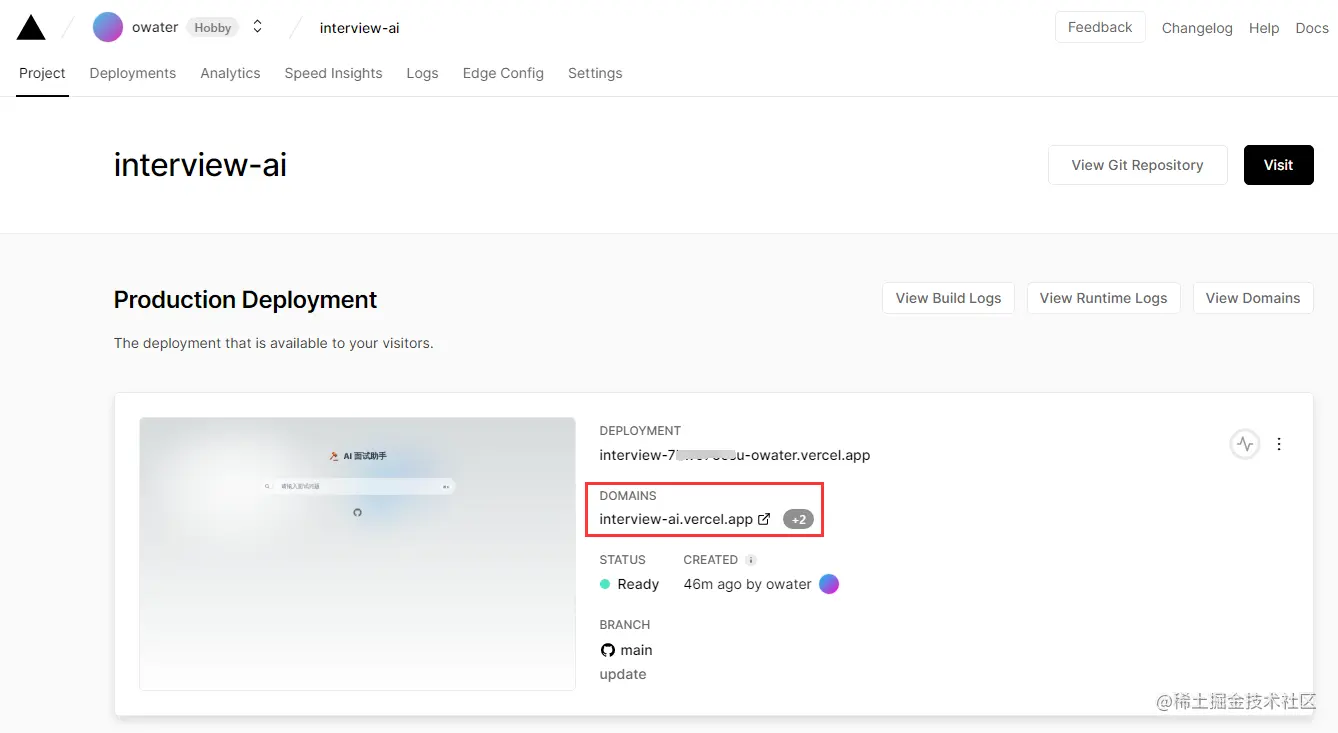This screenshot has height=733, width=1338.
Task: Click the activity pulse icon
Action: [1244, 444]
